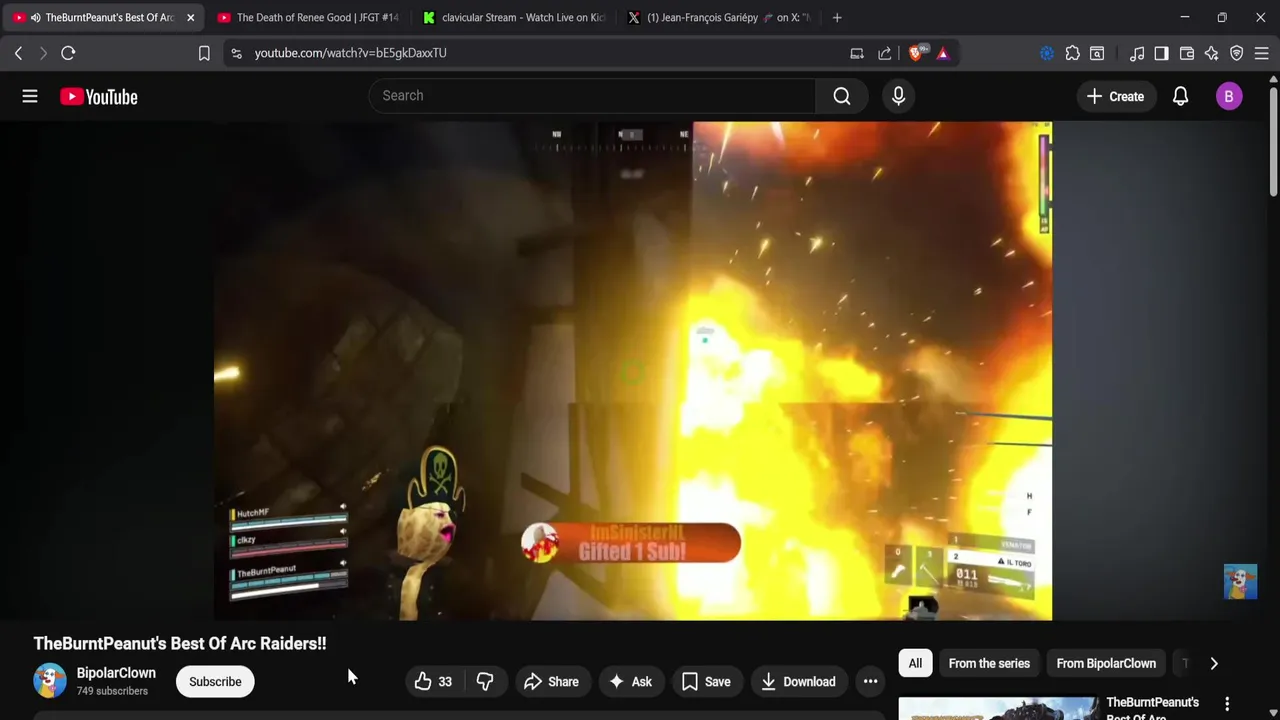Image resolution: width=1280 pixels, height=720 pixels.
Task: Share the video
Action: [551, 682]
